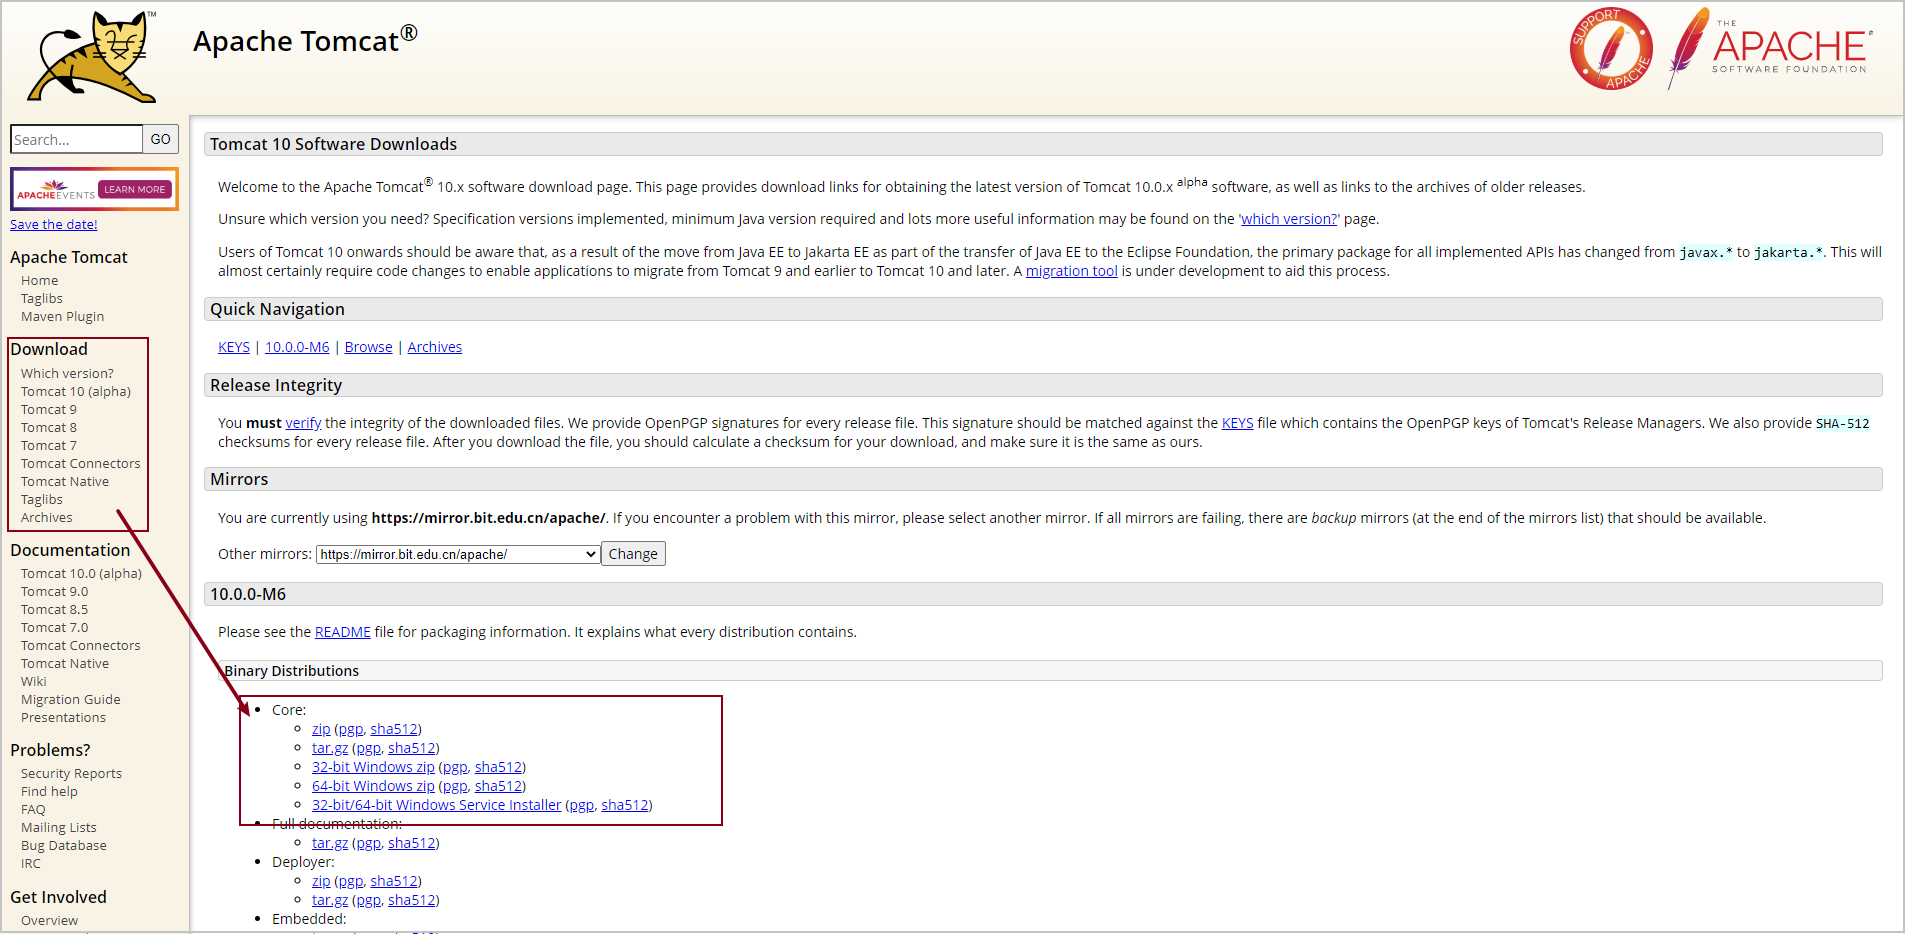Open Migration Guide in Documentation
This screenshot has width=1905, height=934.
[71, 700]
